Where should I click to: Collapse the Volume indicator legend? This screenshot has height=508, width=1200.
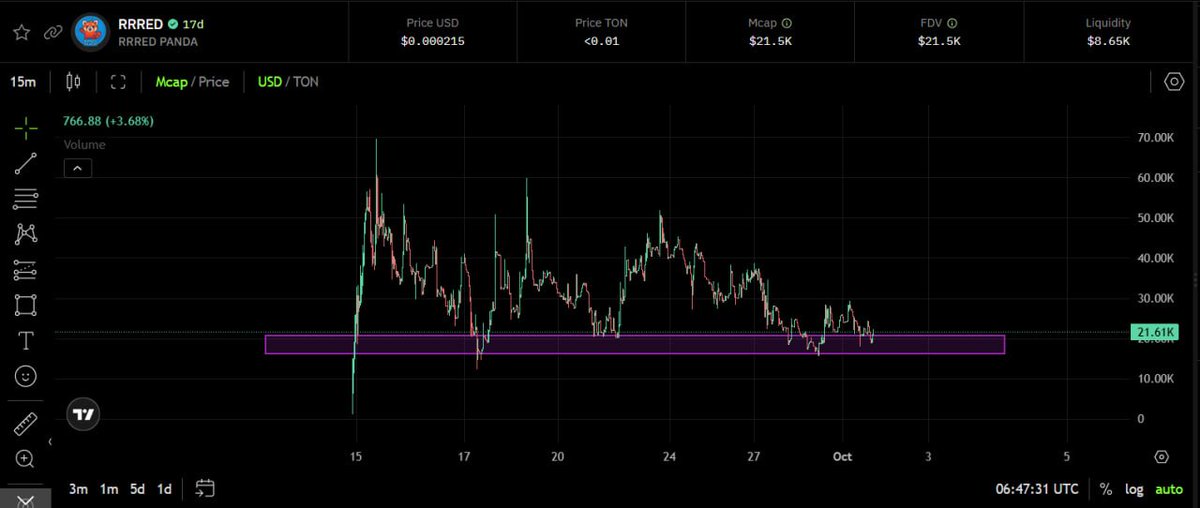tap(78, 168)
